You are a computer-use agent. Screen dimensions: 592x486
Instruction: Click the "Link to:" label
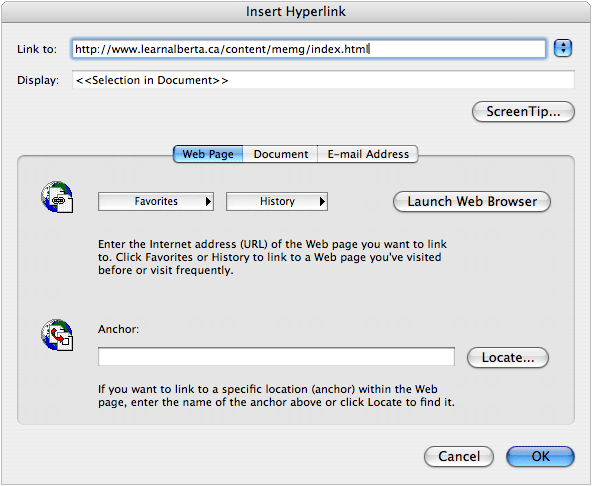pyautogui.click(x=37, y=49)
